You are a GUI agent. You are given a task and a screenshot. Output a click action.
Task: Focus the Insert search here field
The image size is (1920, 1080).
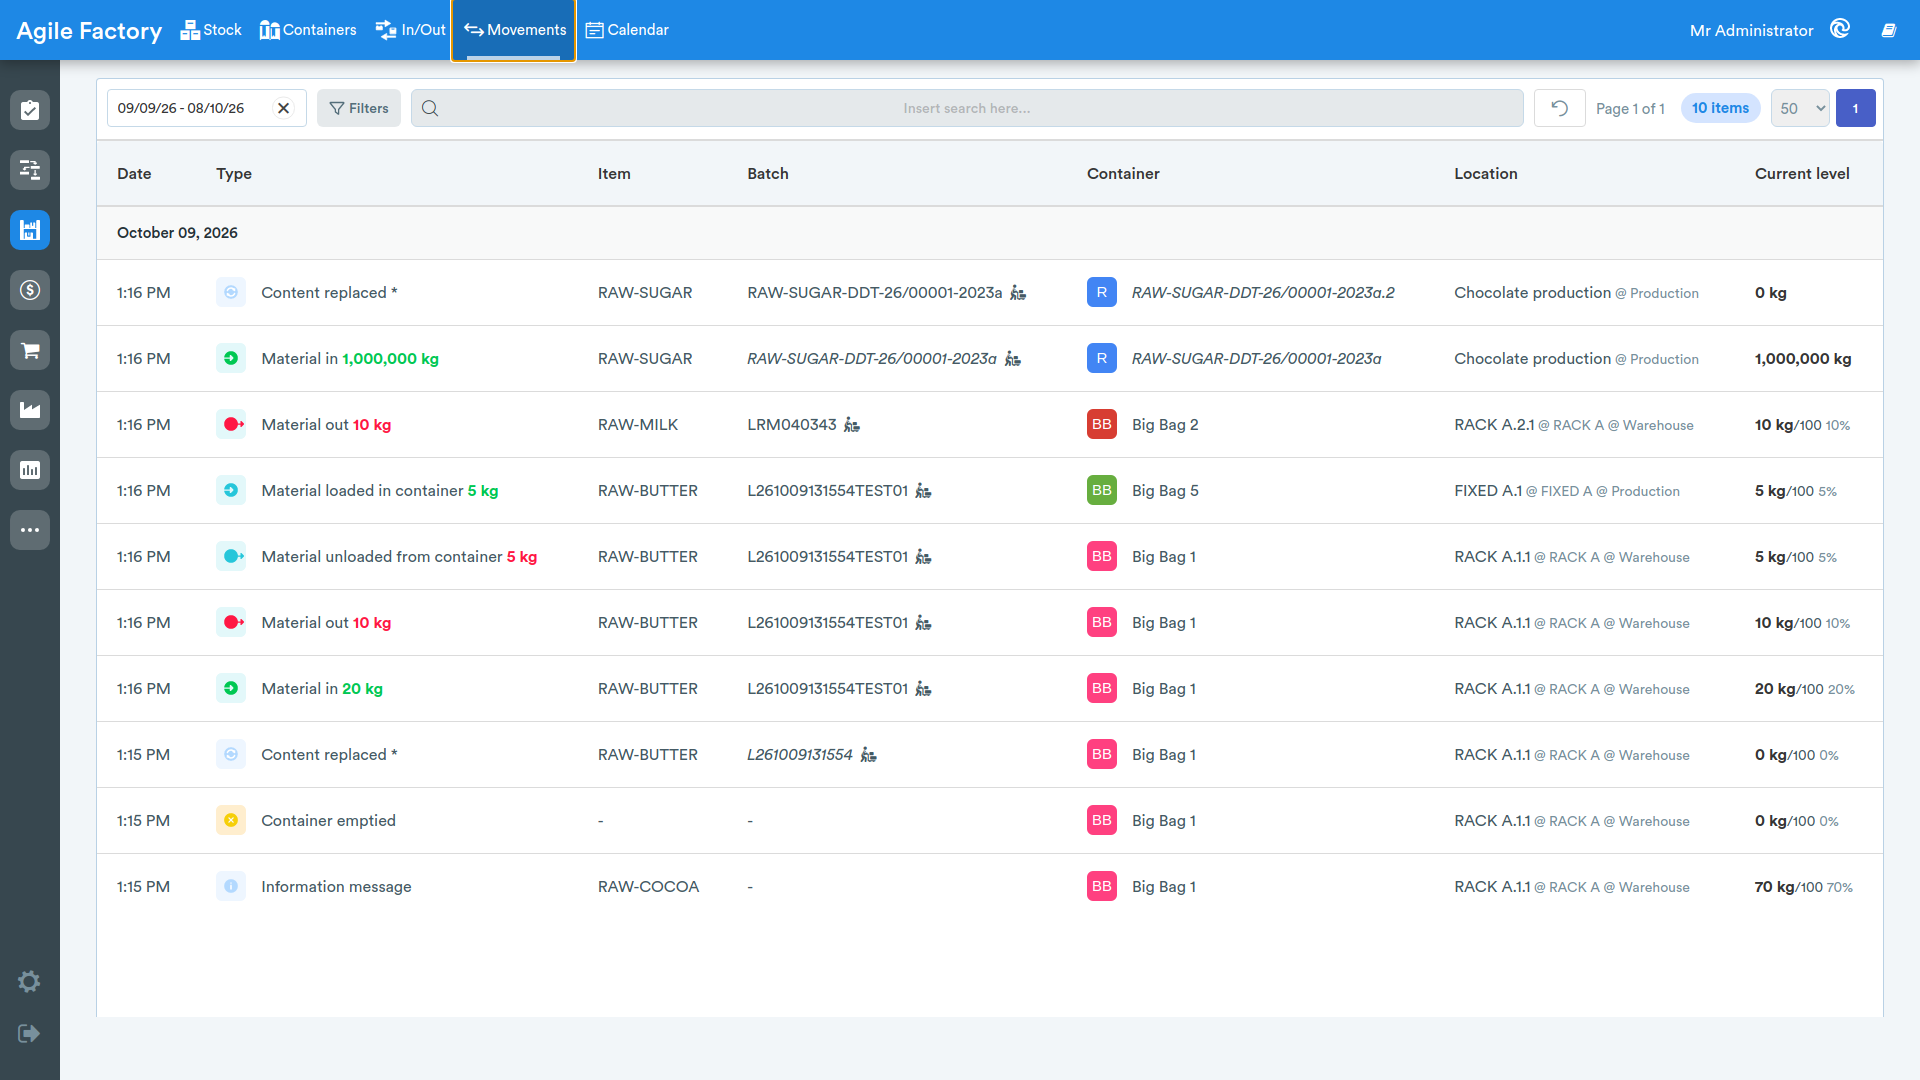(967, 108)
